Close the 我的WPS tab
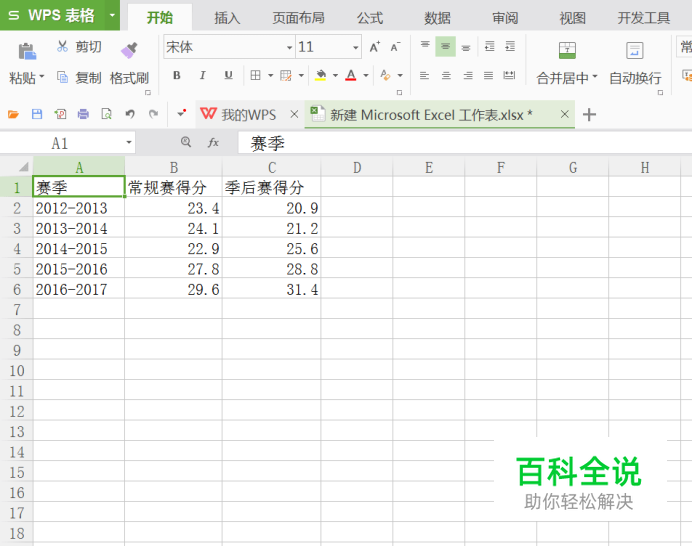Viewport: 692px width, 546px height. (x=294, y=114)
